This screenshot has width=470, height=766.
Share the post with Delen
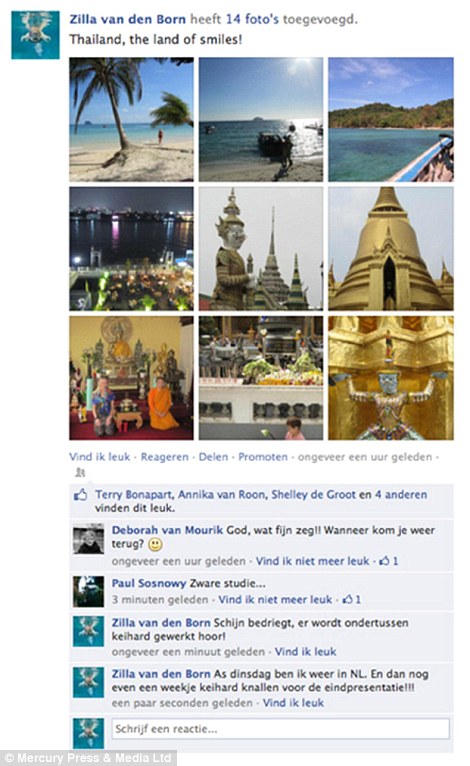tap(214, 457)
